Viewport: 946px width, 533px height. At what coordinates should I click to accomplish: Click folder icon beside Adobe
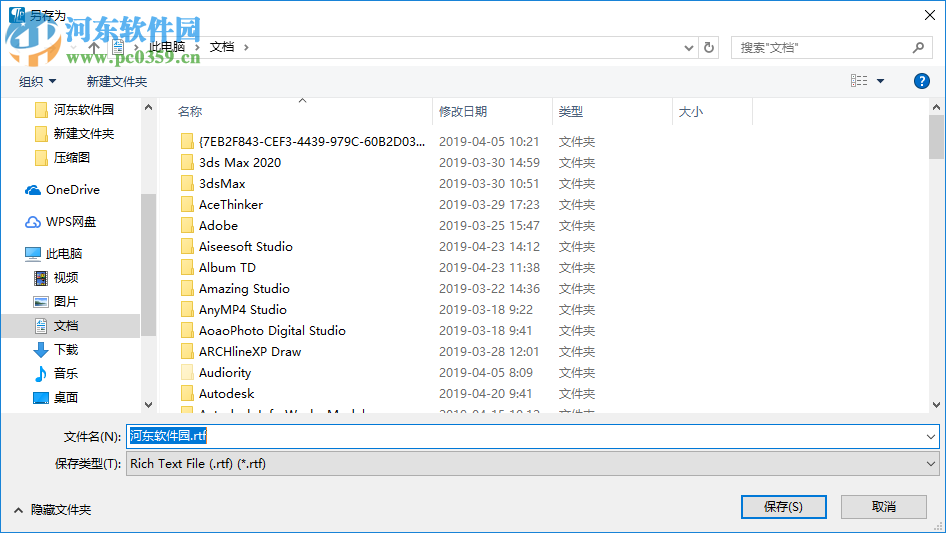pos(187,226)
